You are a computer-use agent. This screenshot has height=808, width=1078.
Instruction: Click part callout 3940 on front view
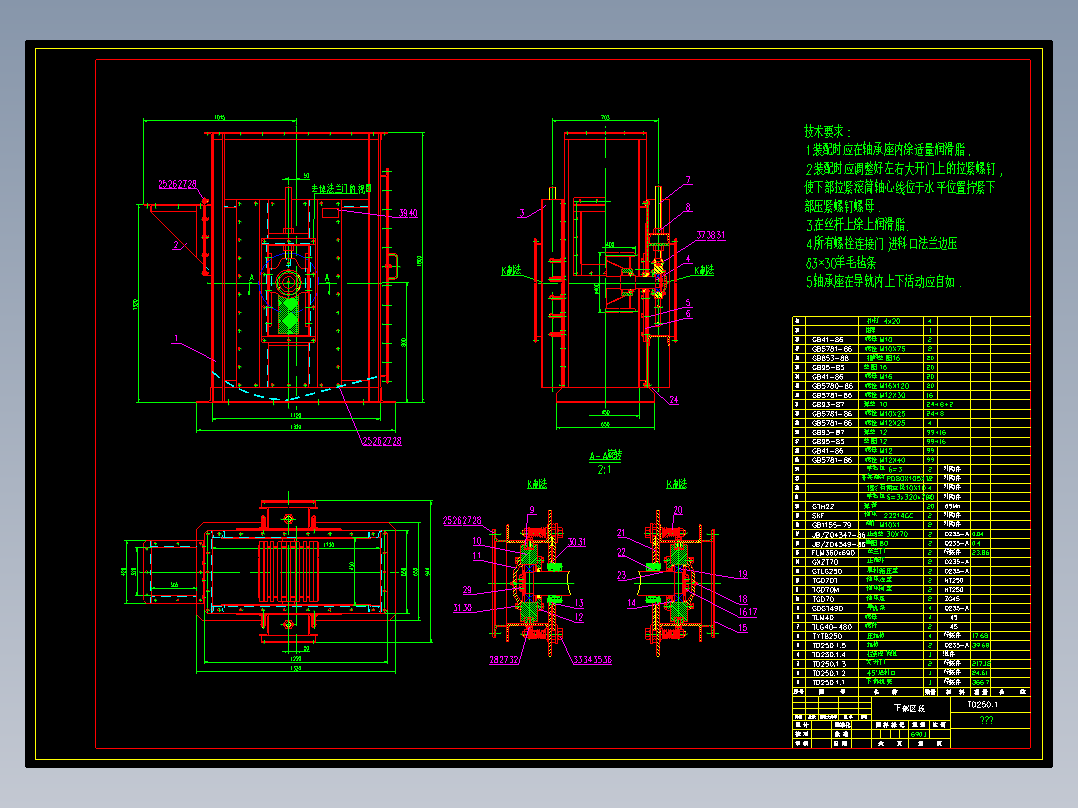408,213
